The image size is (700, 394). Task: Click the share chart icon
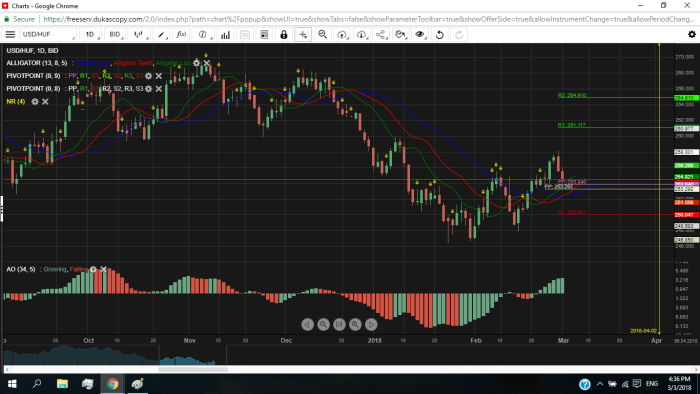point(380,34)
